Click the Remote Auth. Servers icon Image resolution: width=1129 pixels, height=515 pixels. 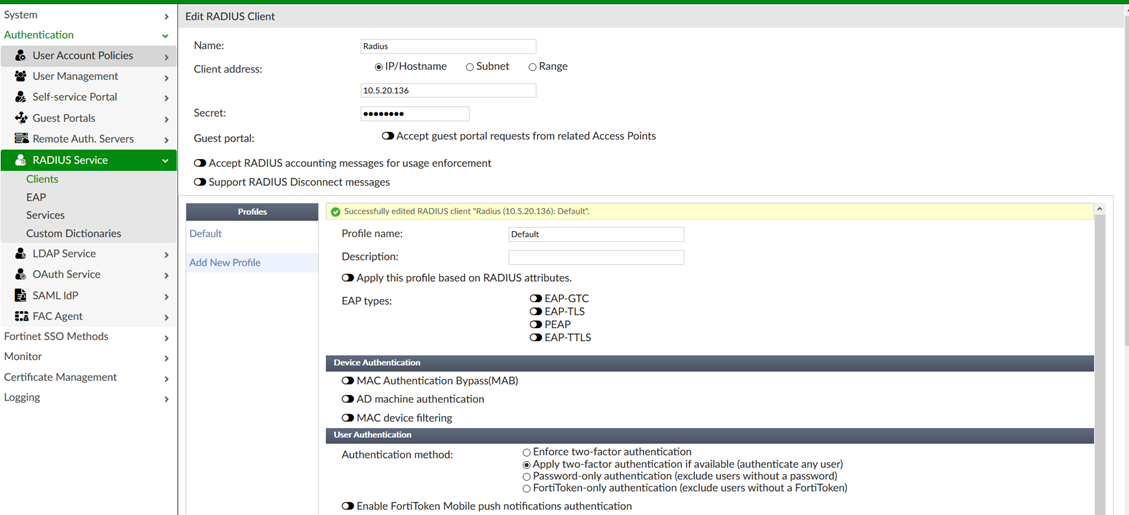[x=21, y=139]
